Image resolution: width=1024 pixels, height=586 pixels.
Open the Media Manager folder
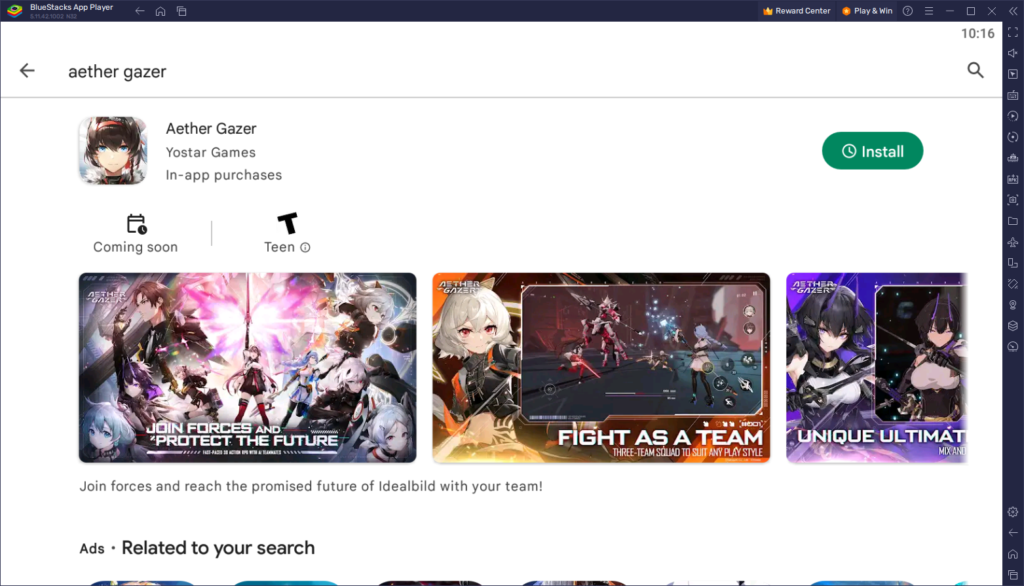(x=1013, y=221)
